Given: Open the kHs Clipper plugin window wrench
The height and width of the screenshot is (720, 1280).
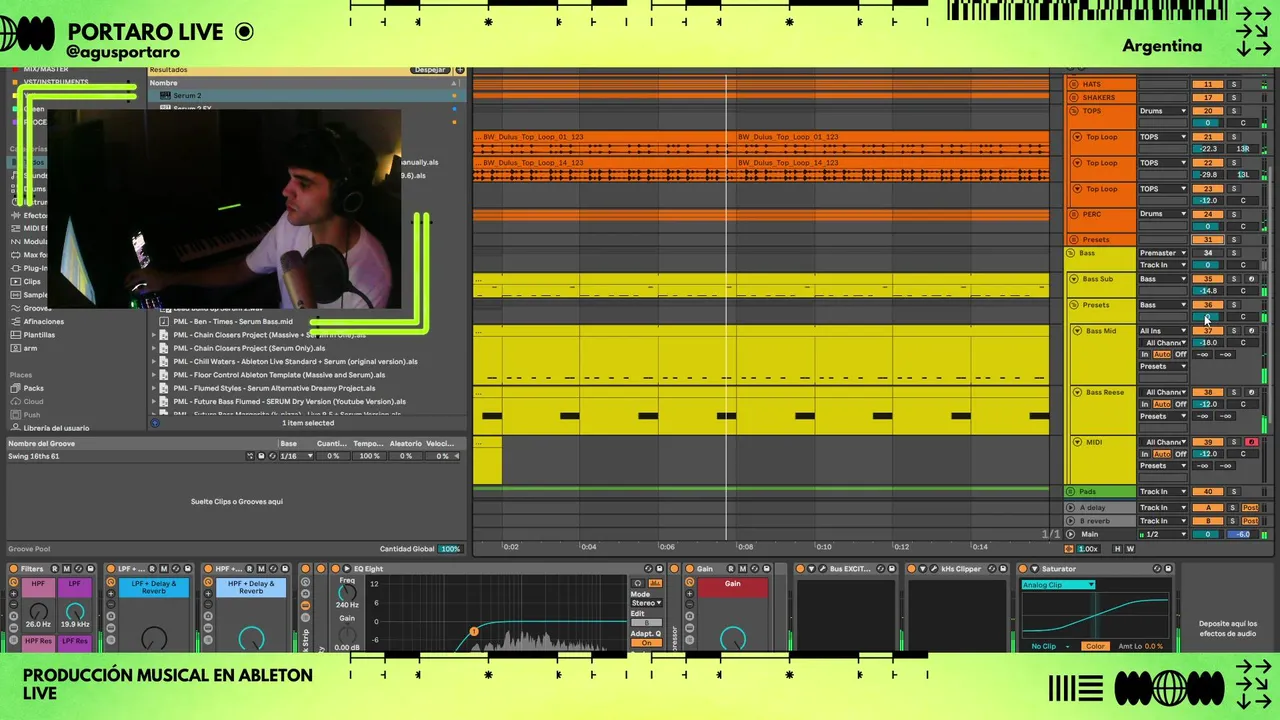Looking at the screenshot, I should pos(934,569).
